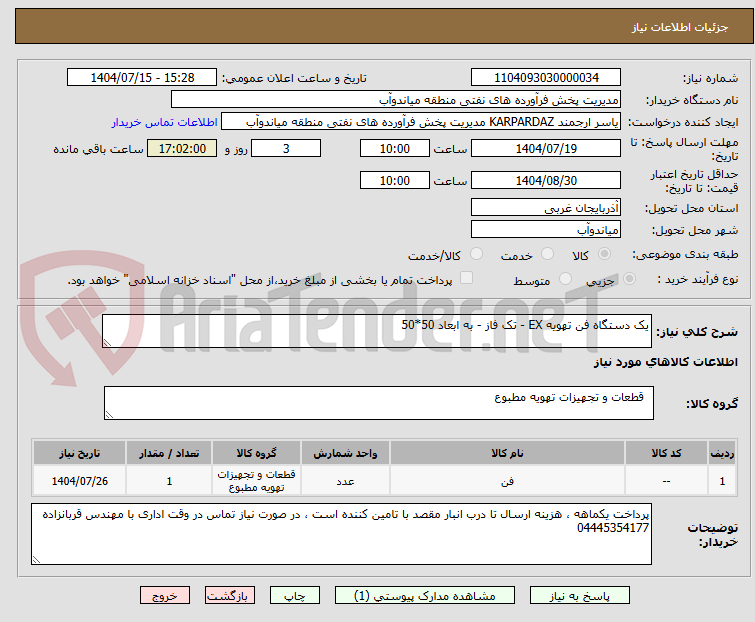Click the response deadline time 10:00 field

click(x=395, y=148)
